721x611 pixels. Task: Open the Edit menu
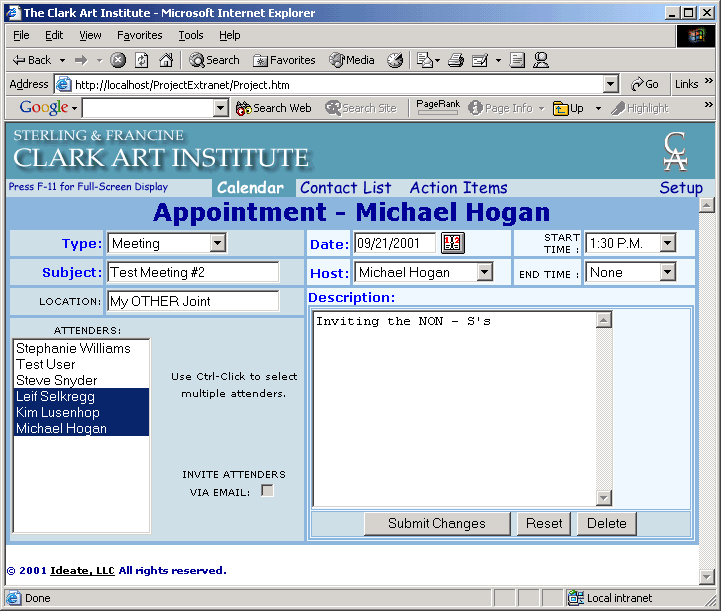[54, 35]
